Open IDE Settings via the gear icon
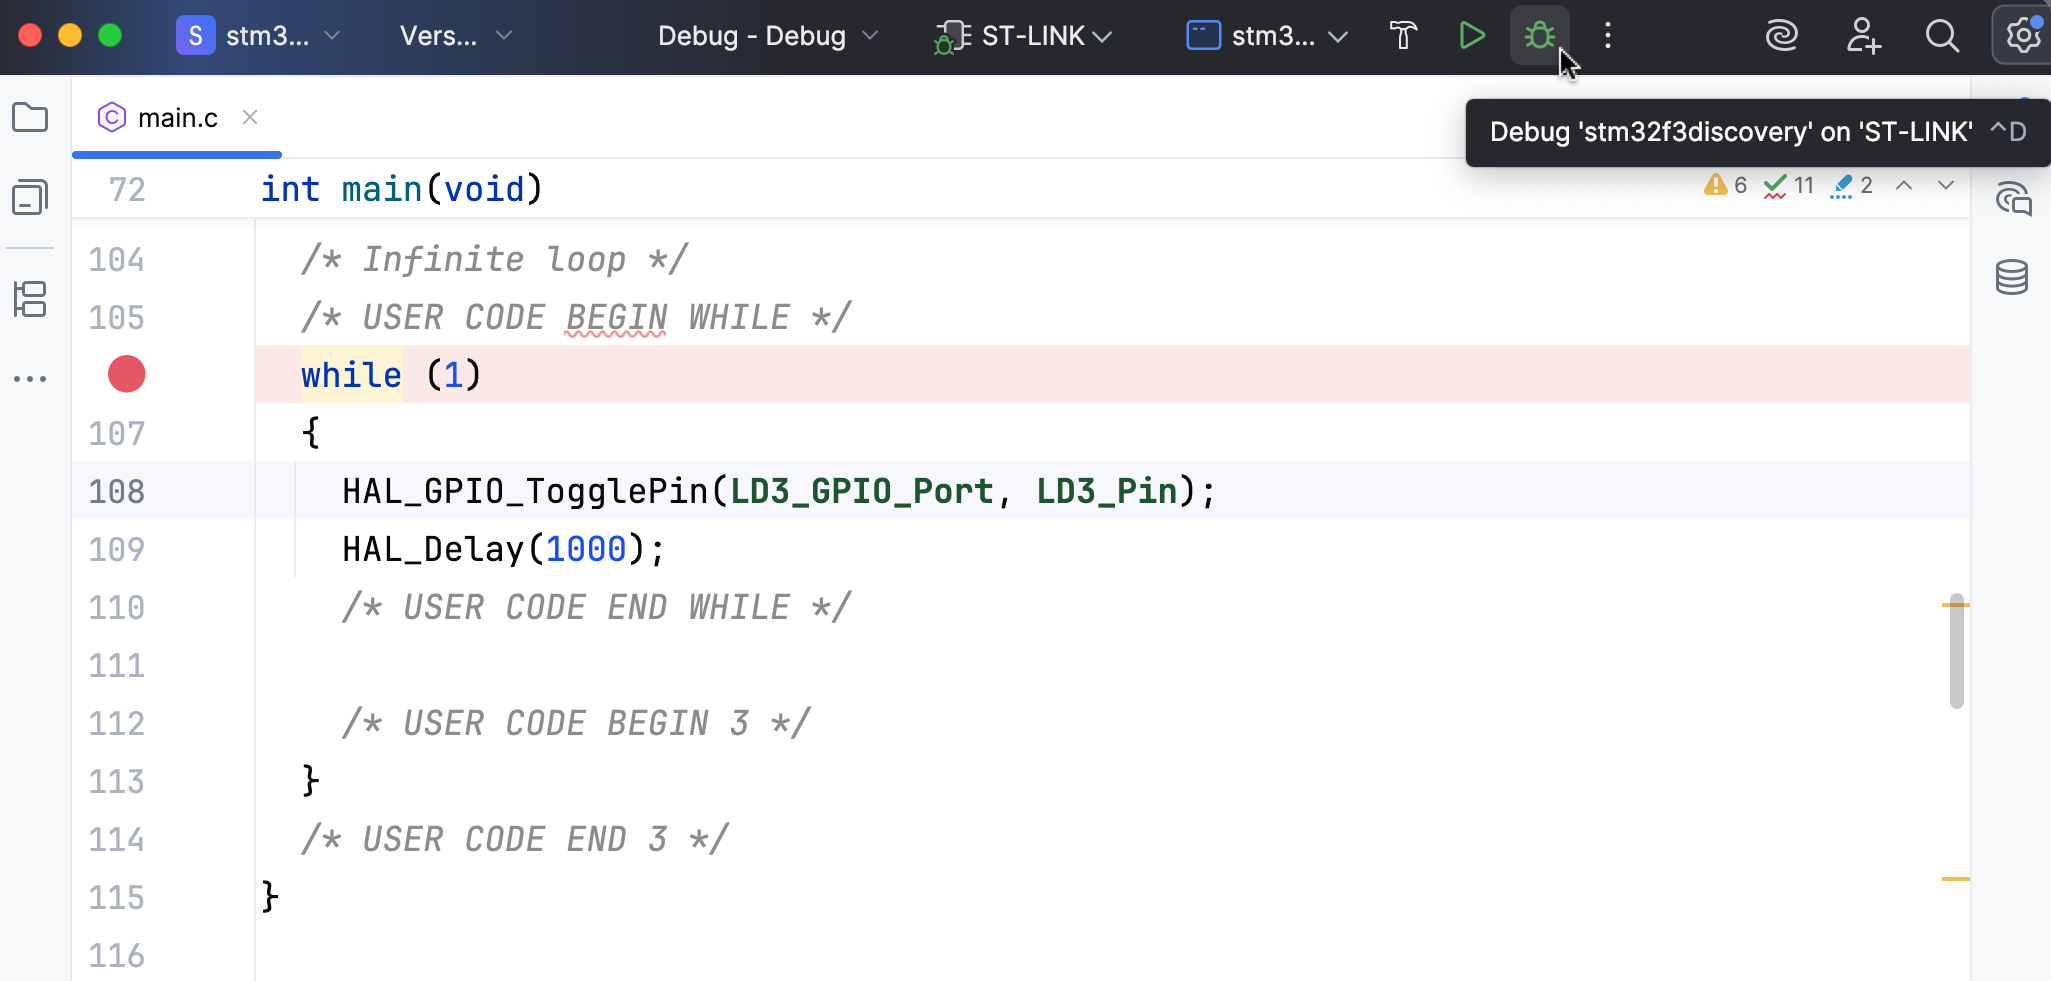The height and width of the screenshot is (981, 2051). [2021, 35]
